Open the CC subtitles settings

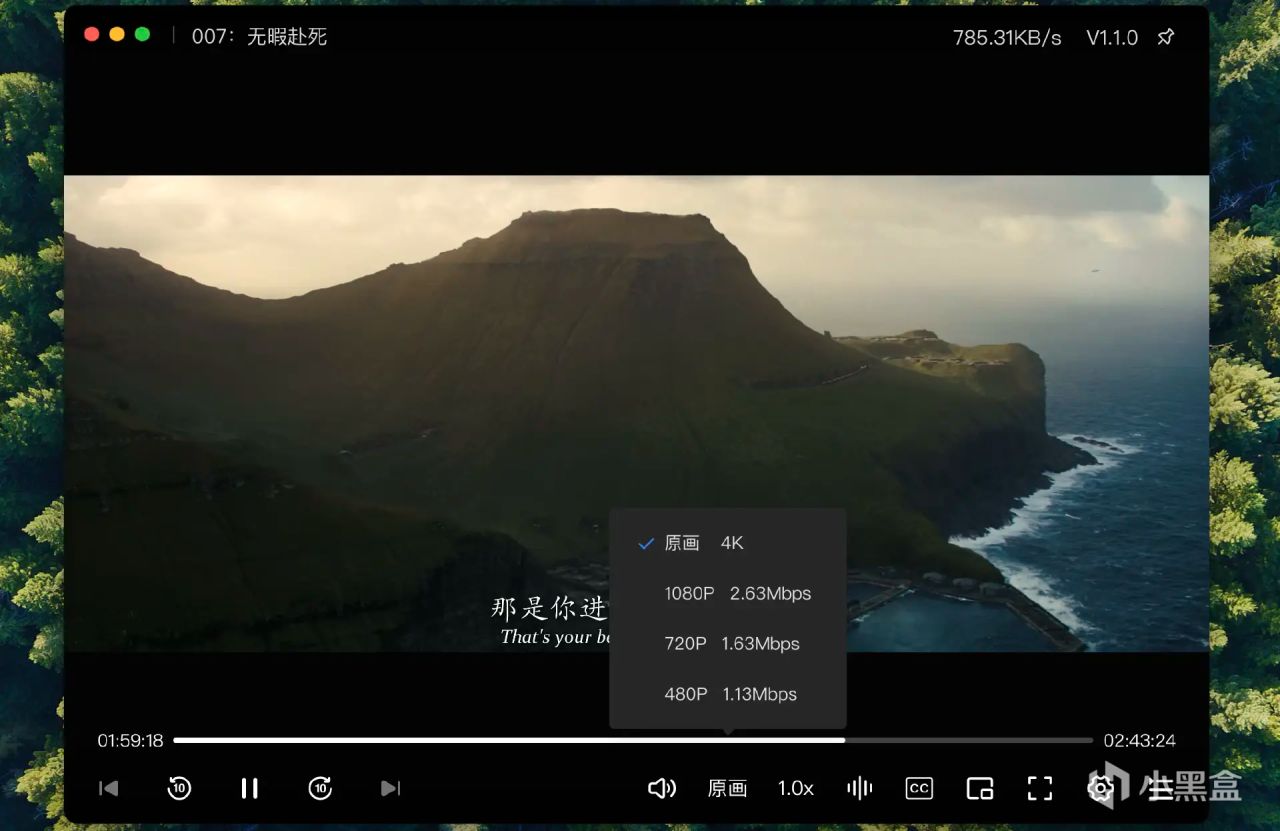[919, 788]
